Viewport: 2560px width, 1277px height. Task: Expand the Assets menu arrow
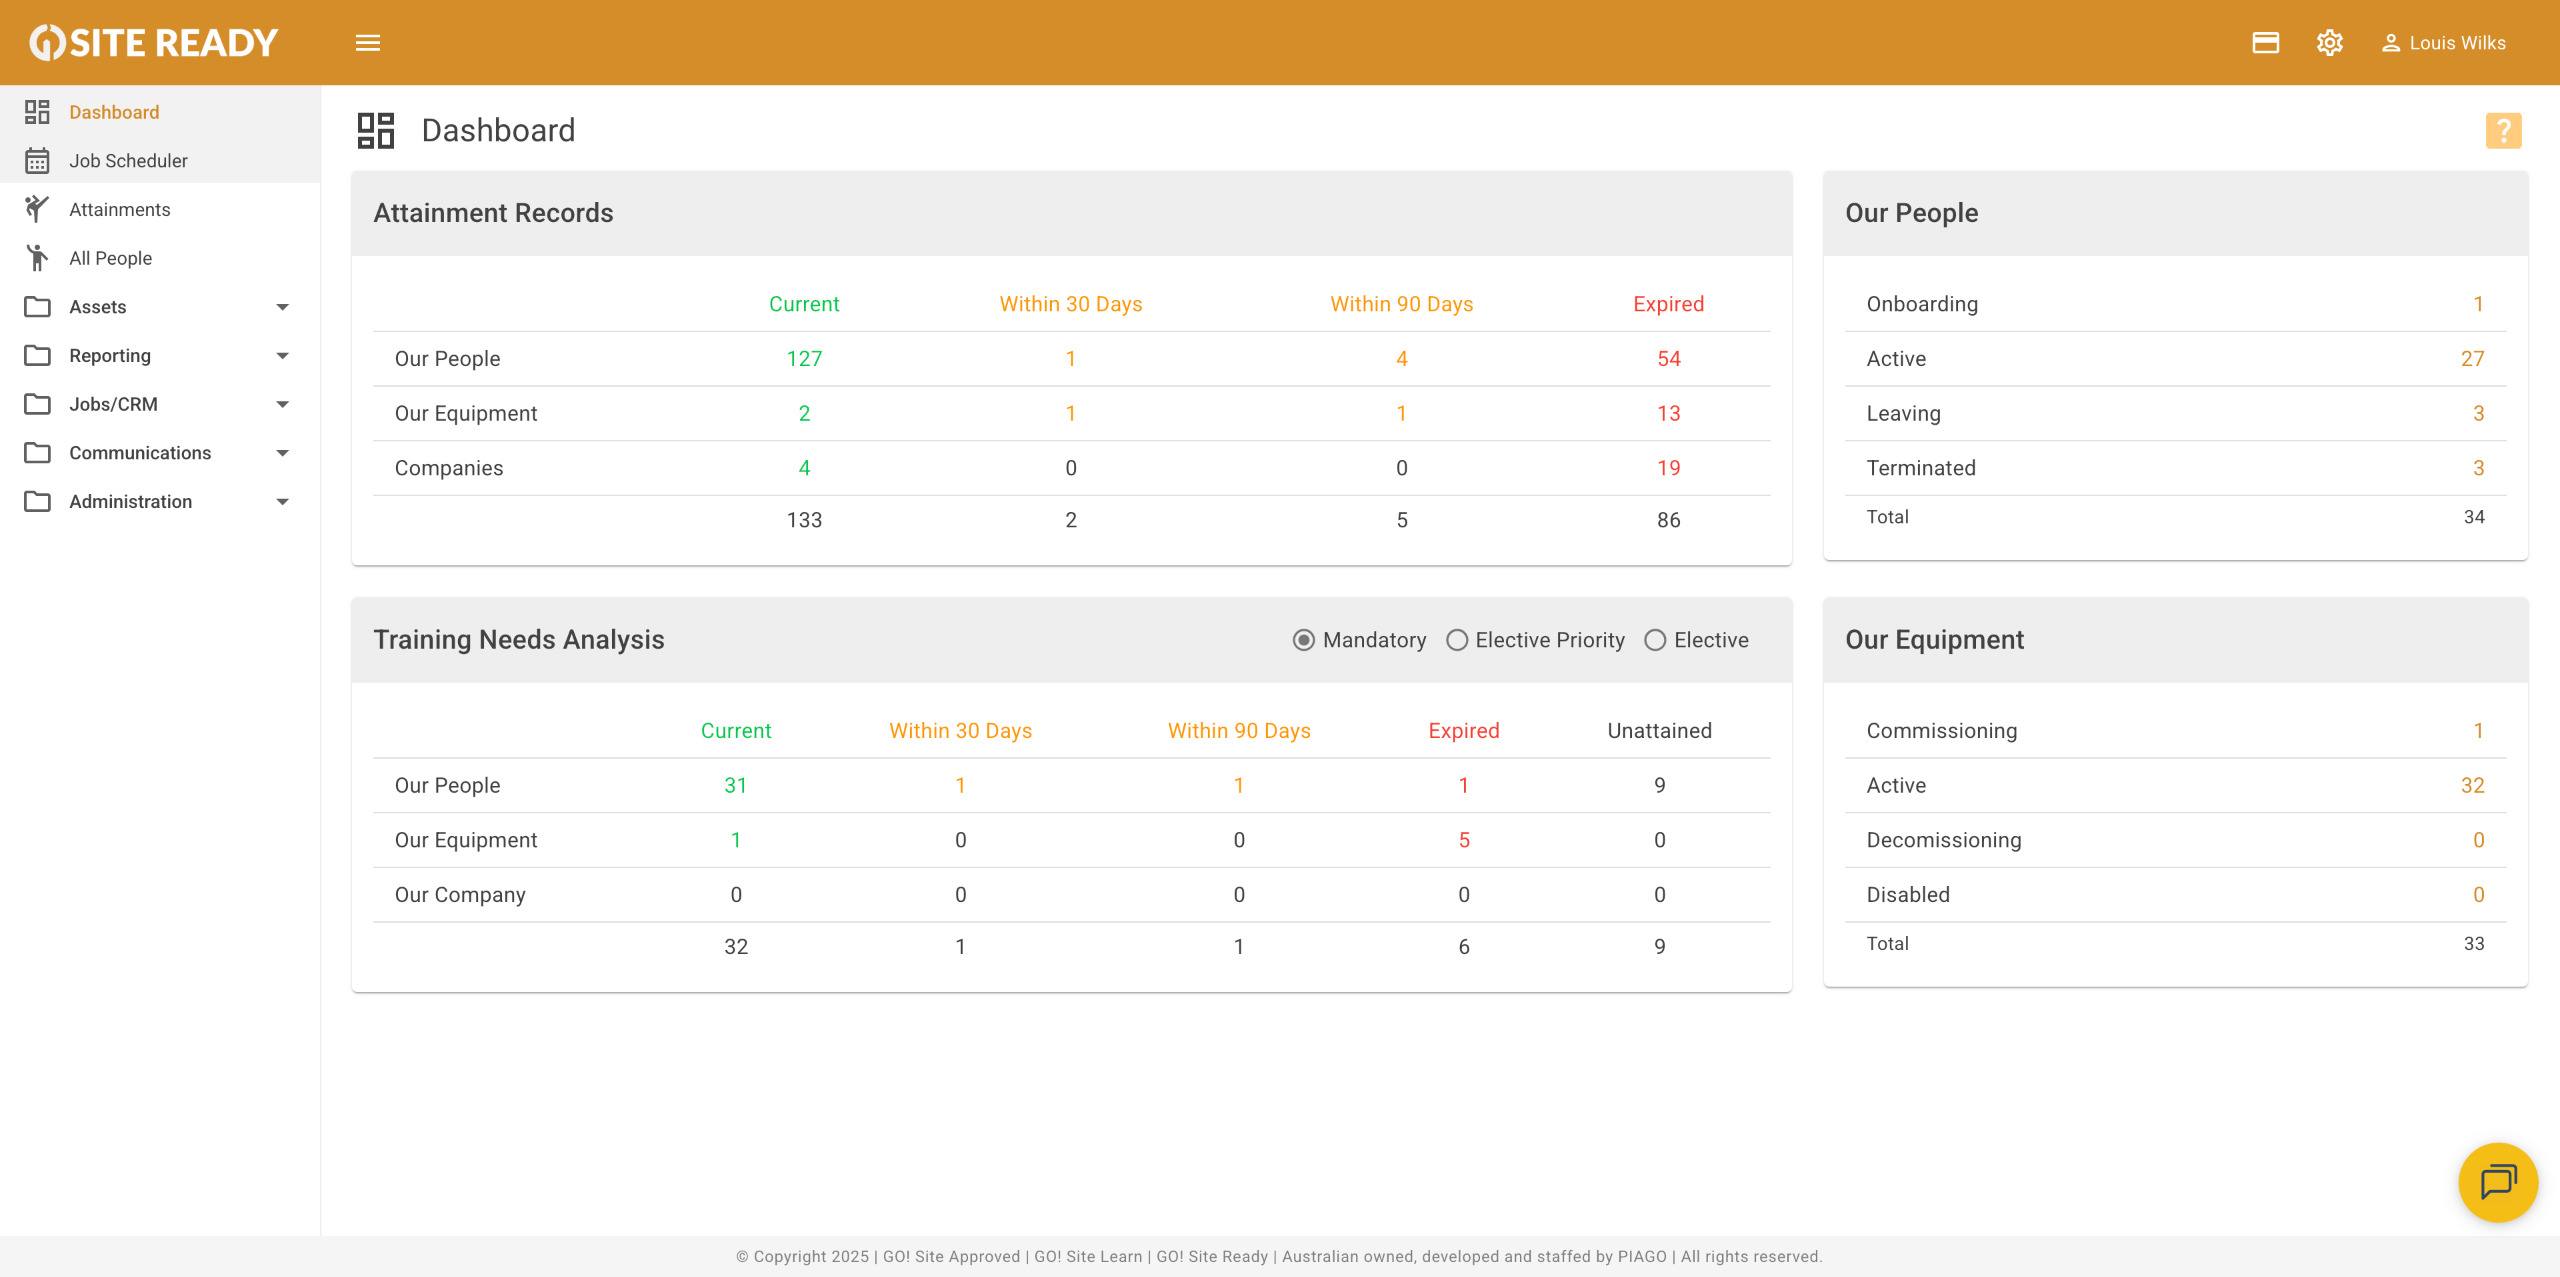pos(282,307)
